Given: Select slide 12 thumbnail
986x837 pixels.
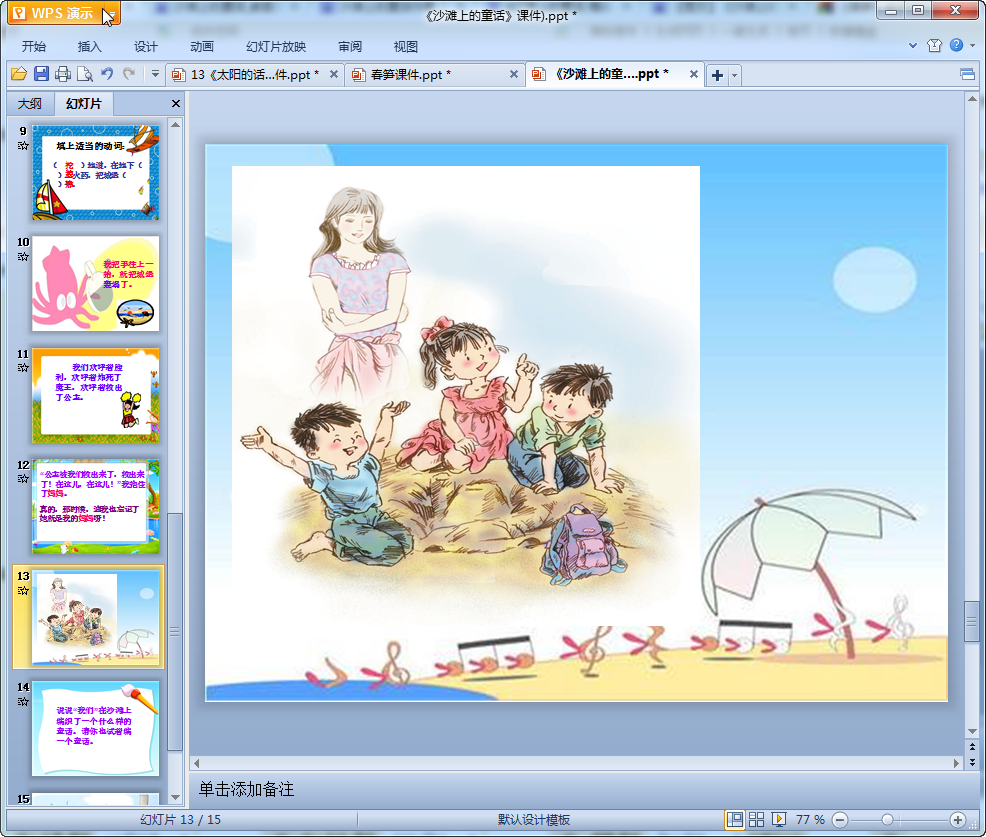Looking at the screenshot, I should coord(96,506).
